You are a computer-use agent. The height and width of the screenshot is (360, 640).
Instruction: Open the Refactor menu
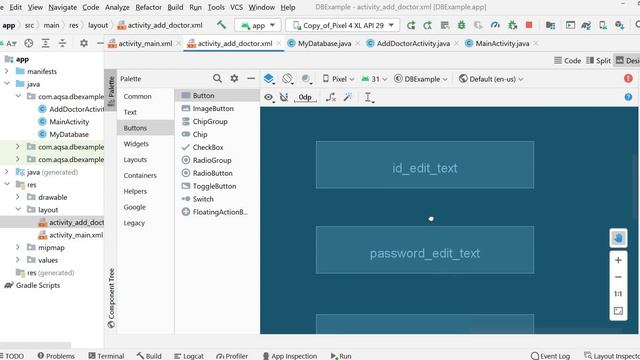[x=149, y=7]
